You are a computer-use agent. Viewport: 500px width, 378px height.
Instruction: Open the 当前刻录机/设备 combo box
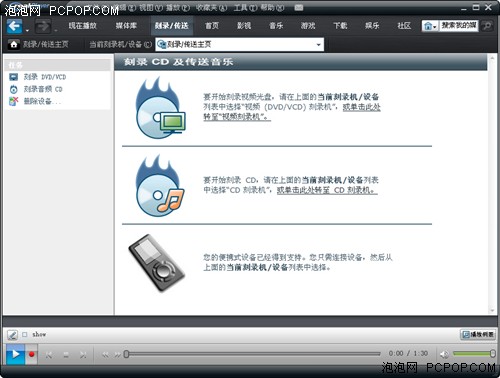(x=239, y=44)
